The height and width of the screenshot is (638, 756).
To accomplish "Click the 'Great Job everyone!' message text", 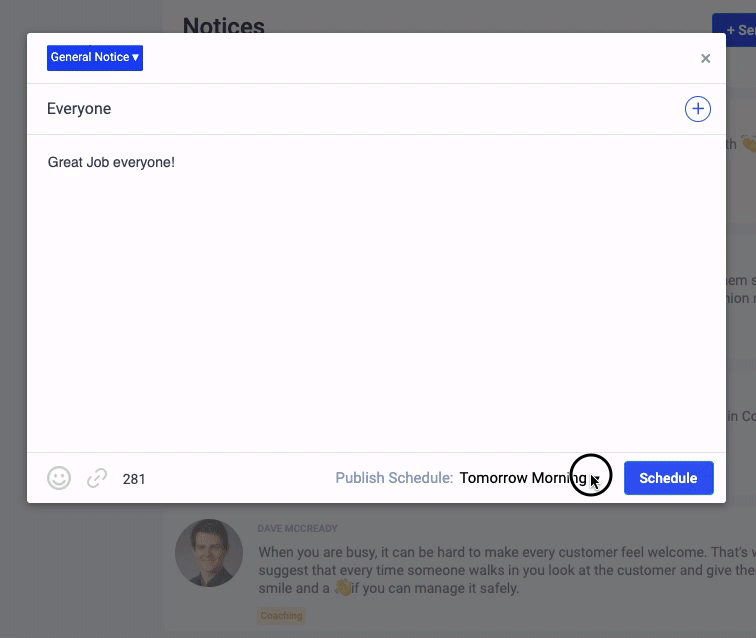I will coord(111,162).
